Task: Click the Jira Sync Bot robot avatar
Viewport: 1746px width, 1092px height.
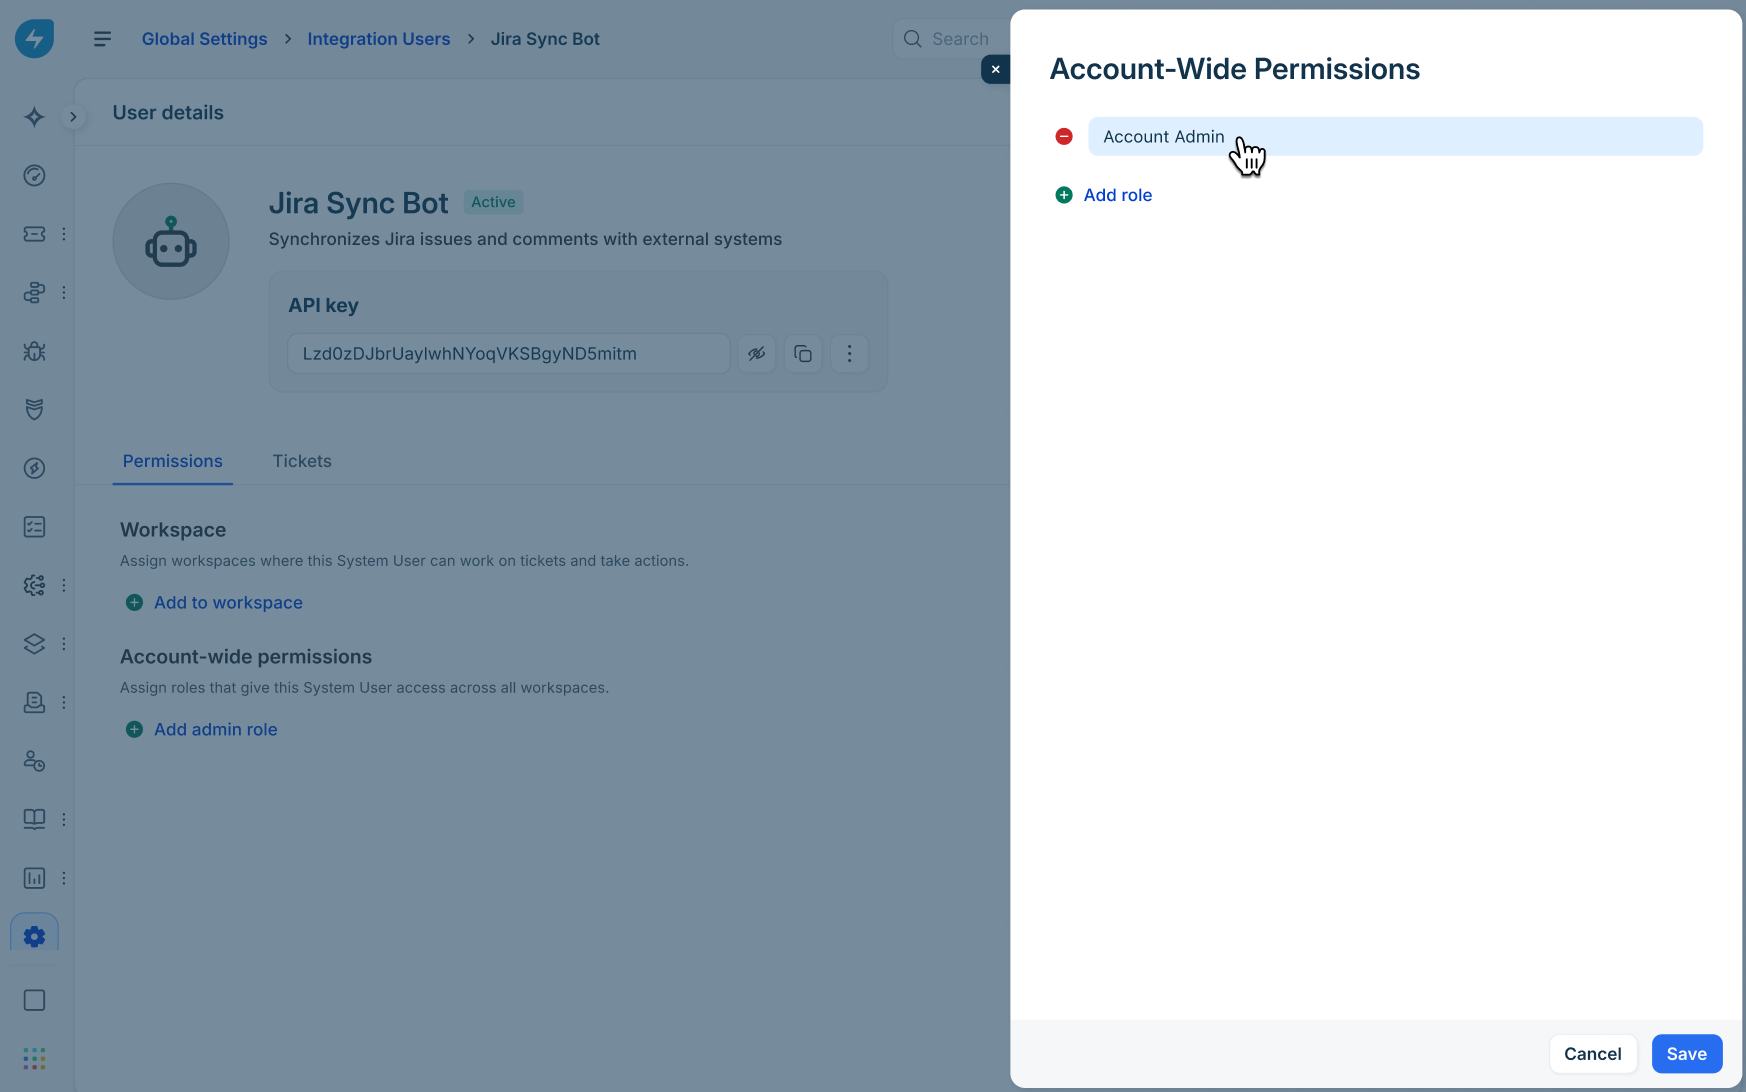Action: tap(171, 241)
